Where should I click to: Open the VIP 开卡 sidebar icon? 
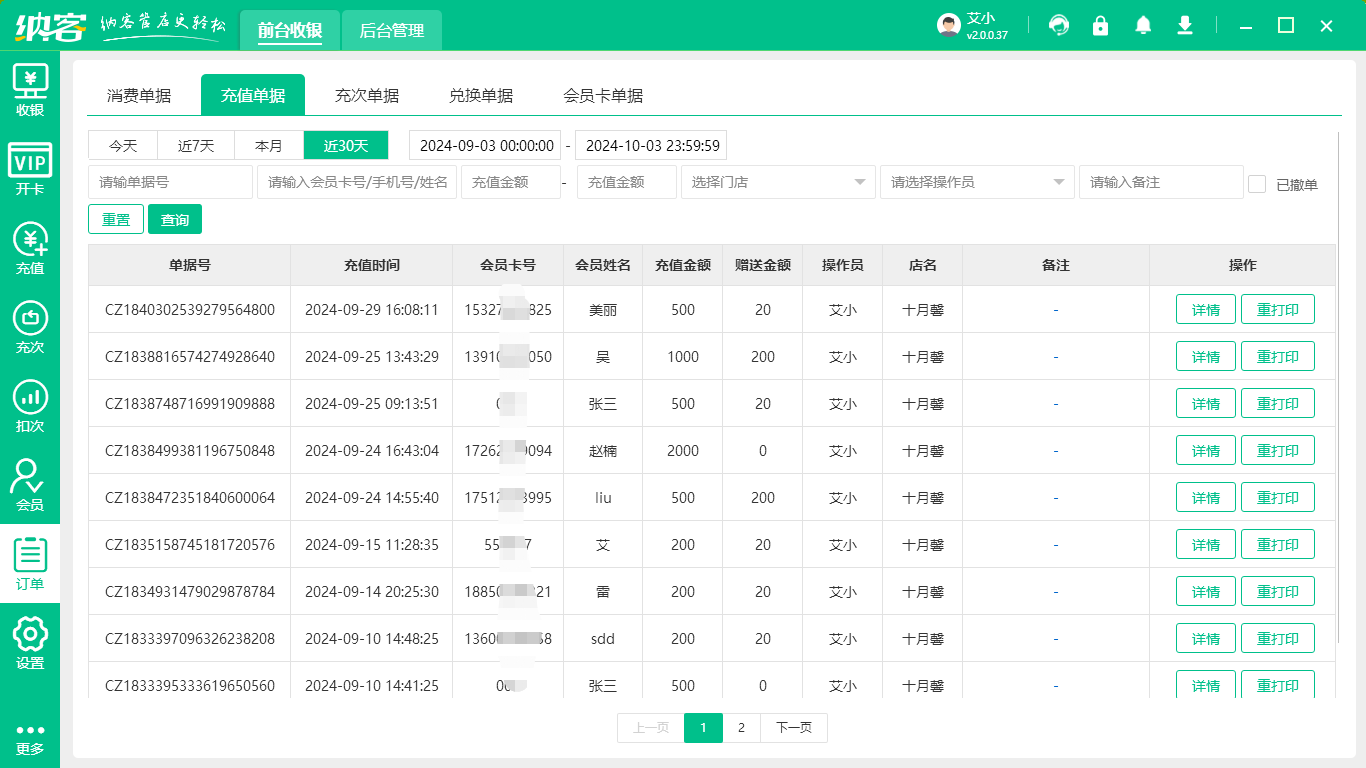30,169
